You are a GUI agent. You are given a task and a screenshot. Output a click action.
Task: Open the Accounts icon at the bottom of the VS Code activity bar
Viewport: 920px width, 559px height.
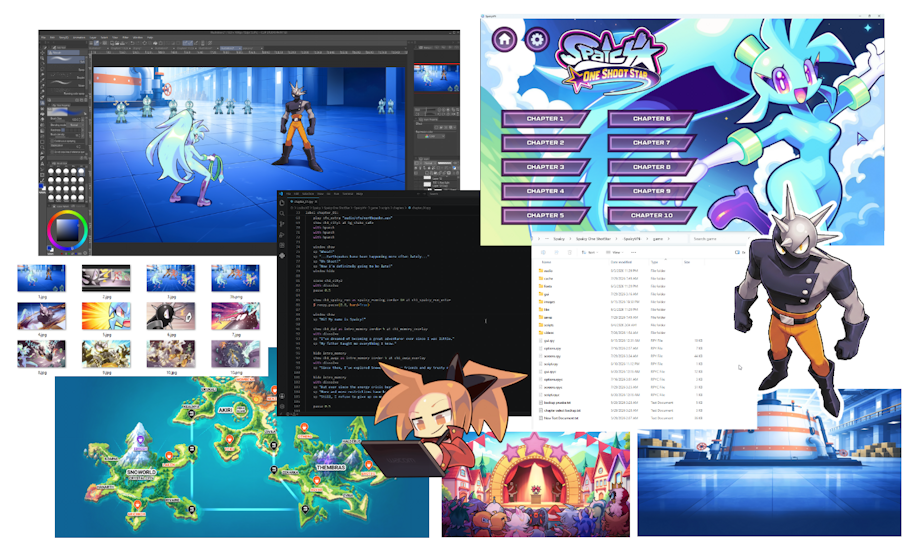pos(282,396)
